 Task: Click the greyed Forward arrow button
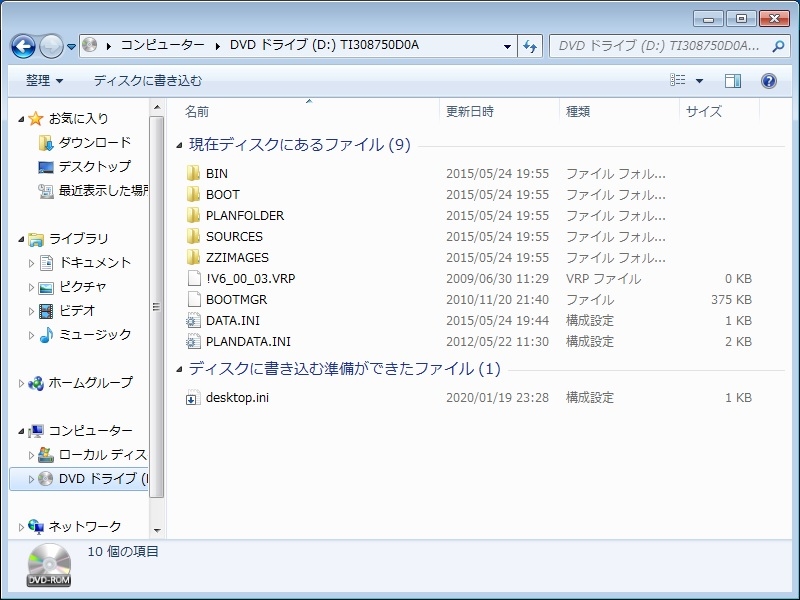51,46
